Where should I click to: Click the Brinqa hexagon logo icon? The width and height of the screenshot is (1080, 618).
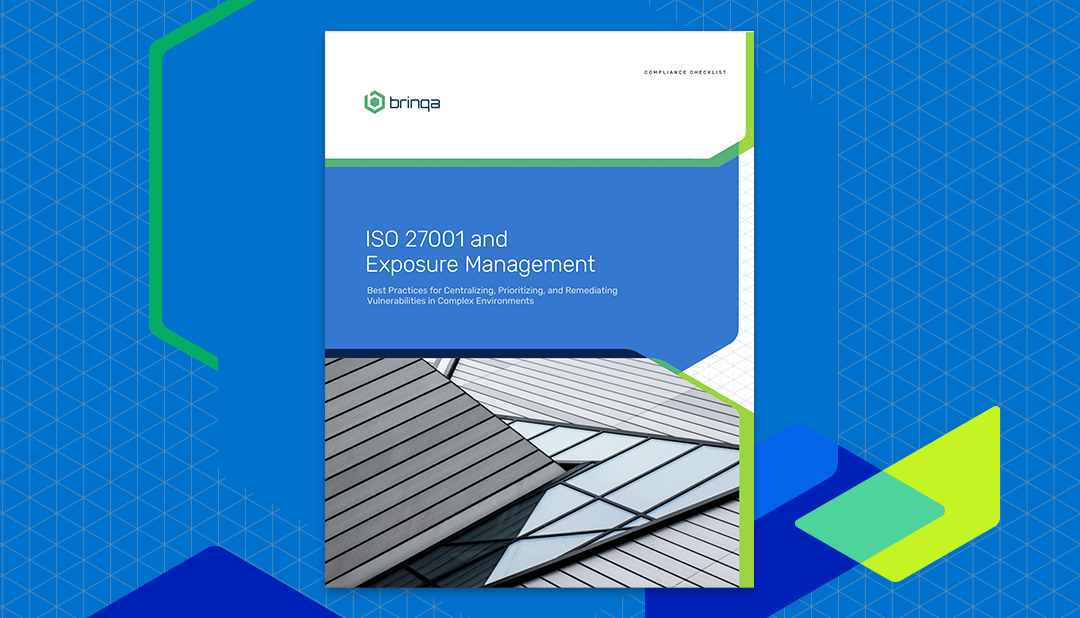374,102
